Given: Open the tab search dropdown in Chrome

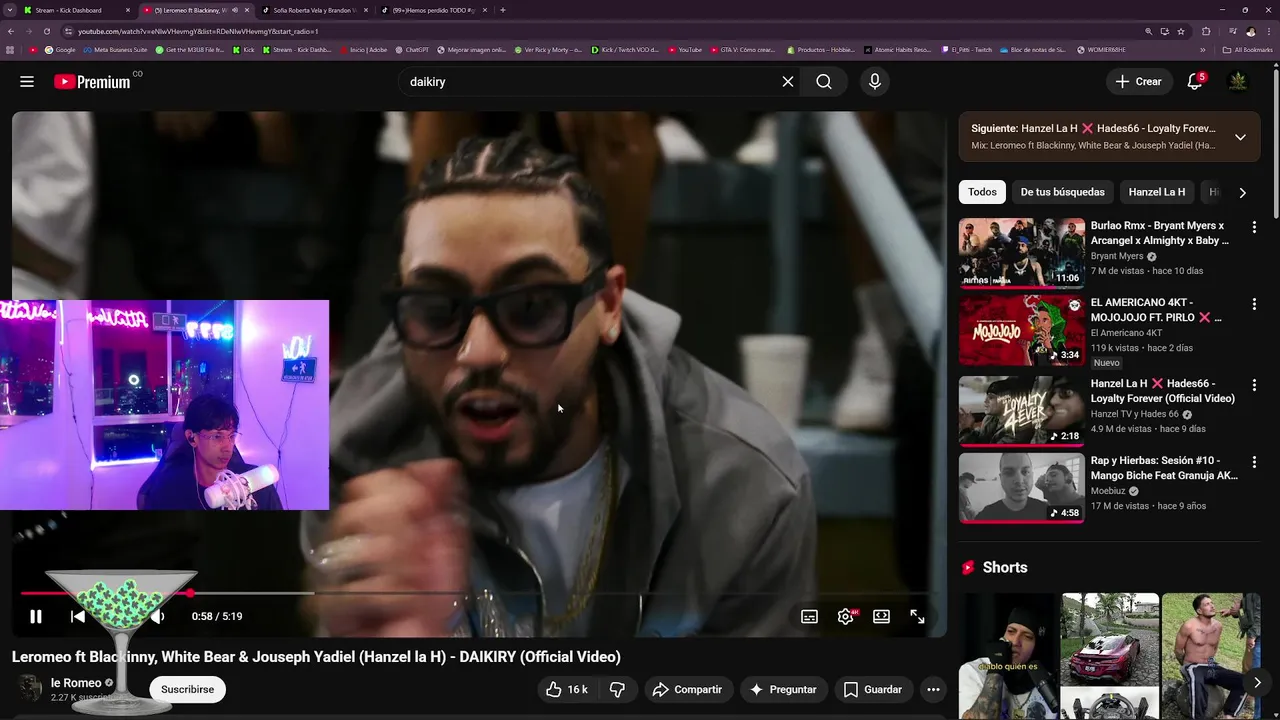Looking at the screenshot, I should pyautogui.click(x=10, y=10).
